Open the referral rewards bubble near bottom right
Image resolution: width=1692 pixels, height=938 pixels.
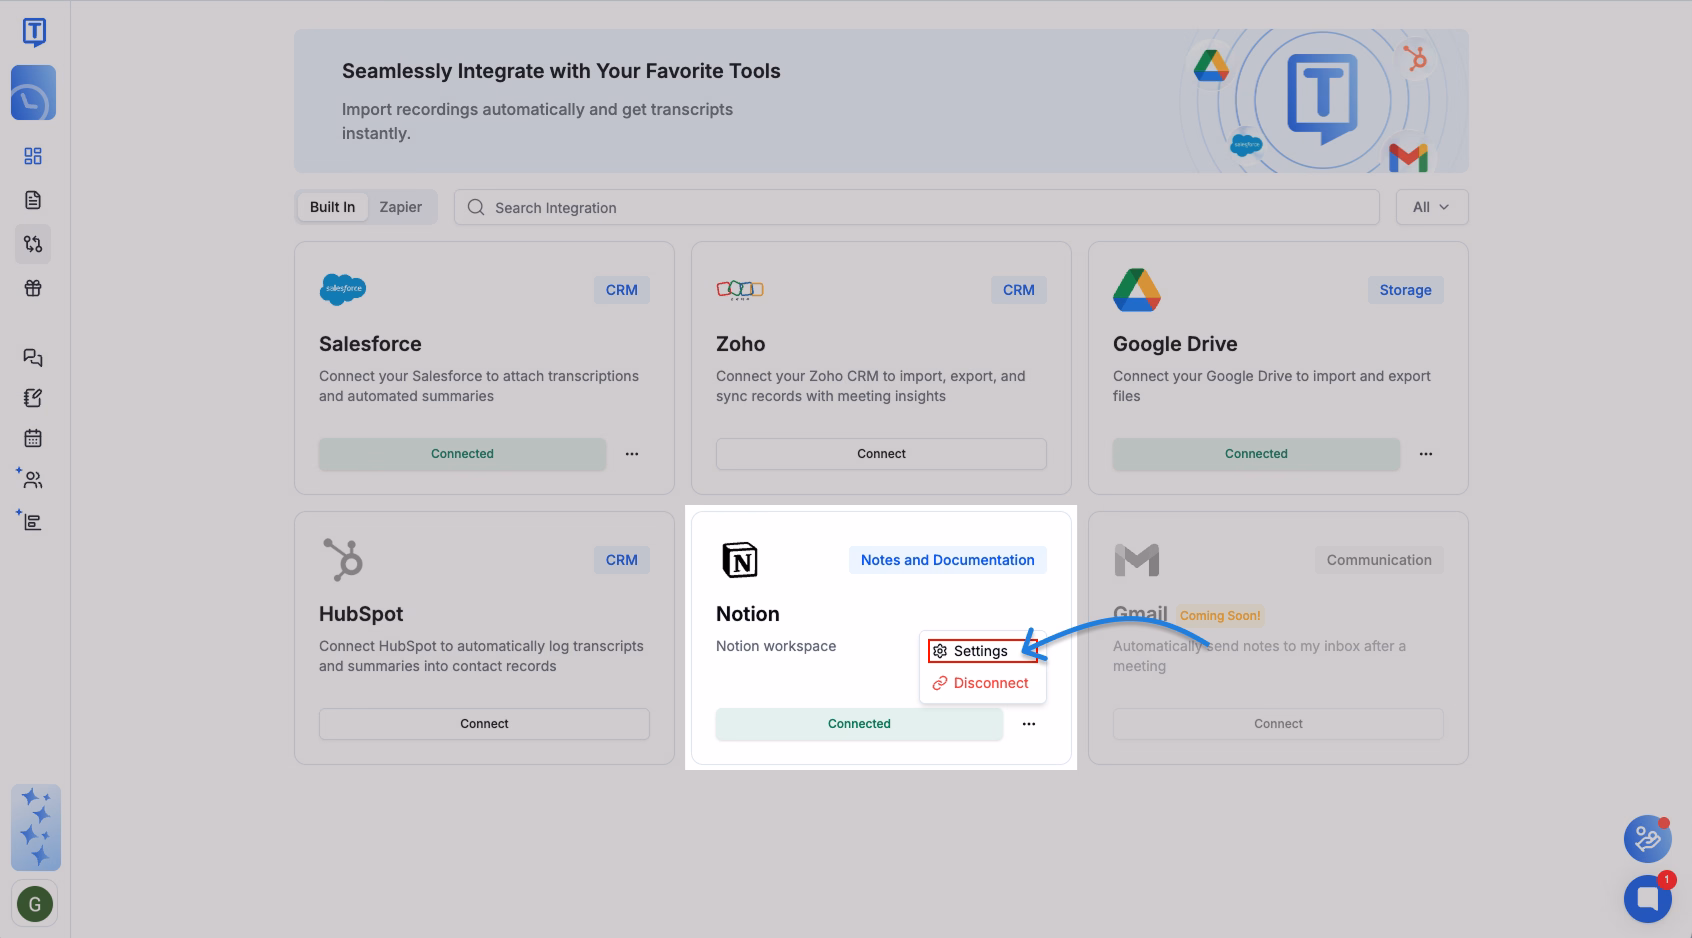click(x=1647, y=839)
